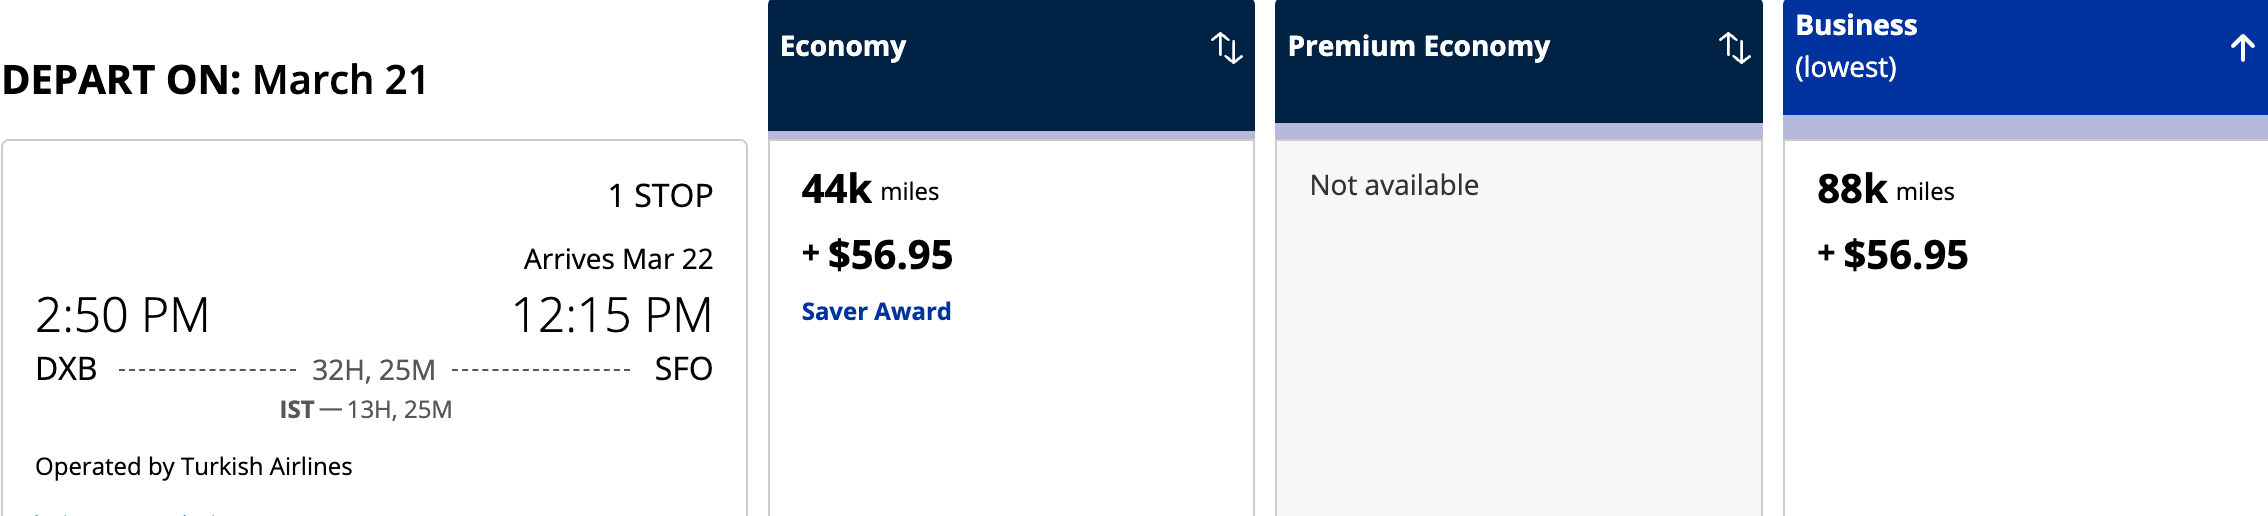Viewport: 2268px width, 516px height.
Task: Select the Premium Economy column header label
Action: pyautogui.click(x=1418, y=47)
